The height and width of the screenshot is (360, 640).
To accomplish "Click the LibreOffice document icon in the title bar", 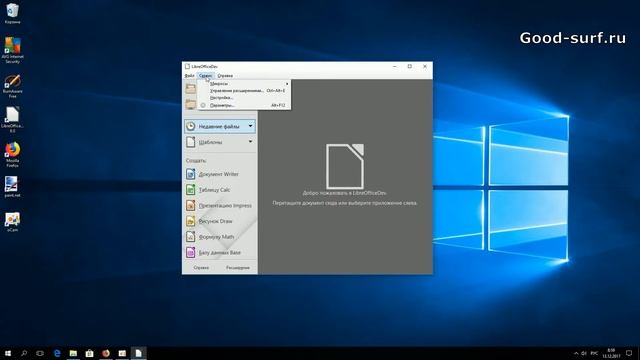I will 187,66.
